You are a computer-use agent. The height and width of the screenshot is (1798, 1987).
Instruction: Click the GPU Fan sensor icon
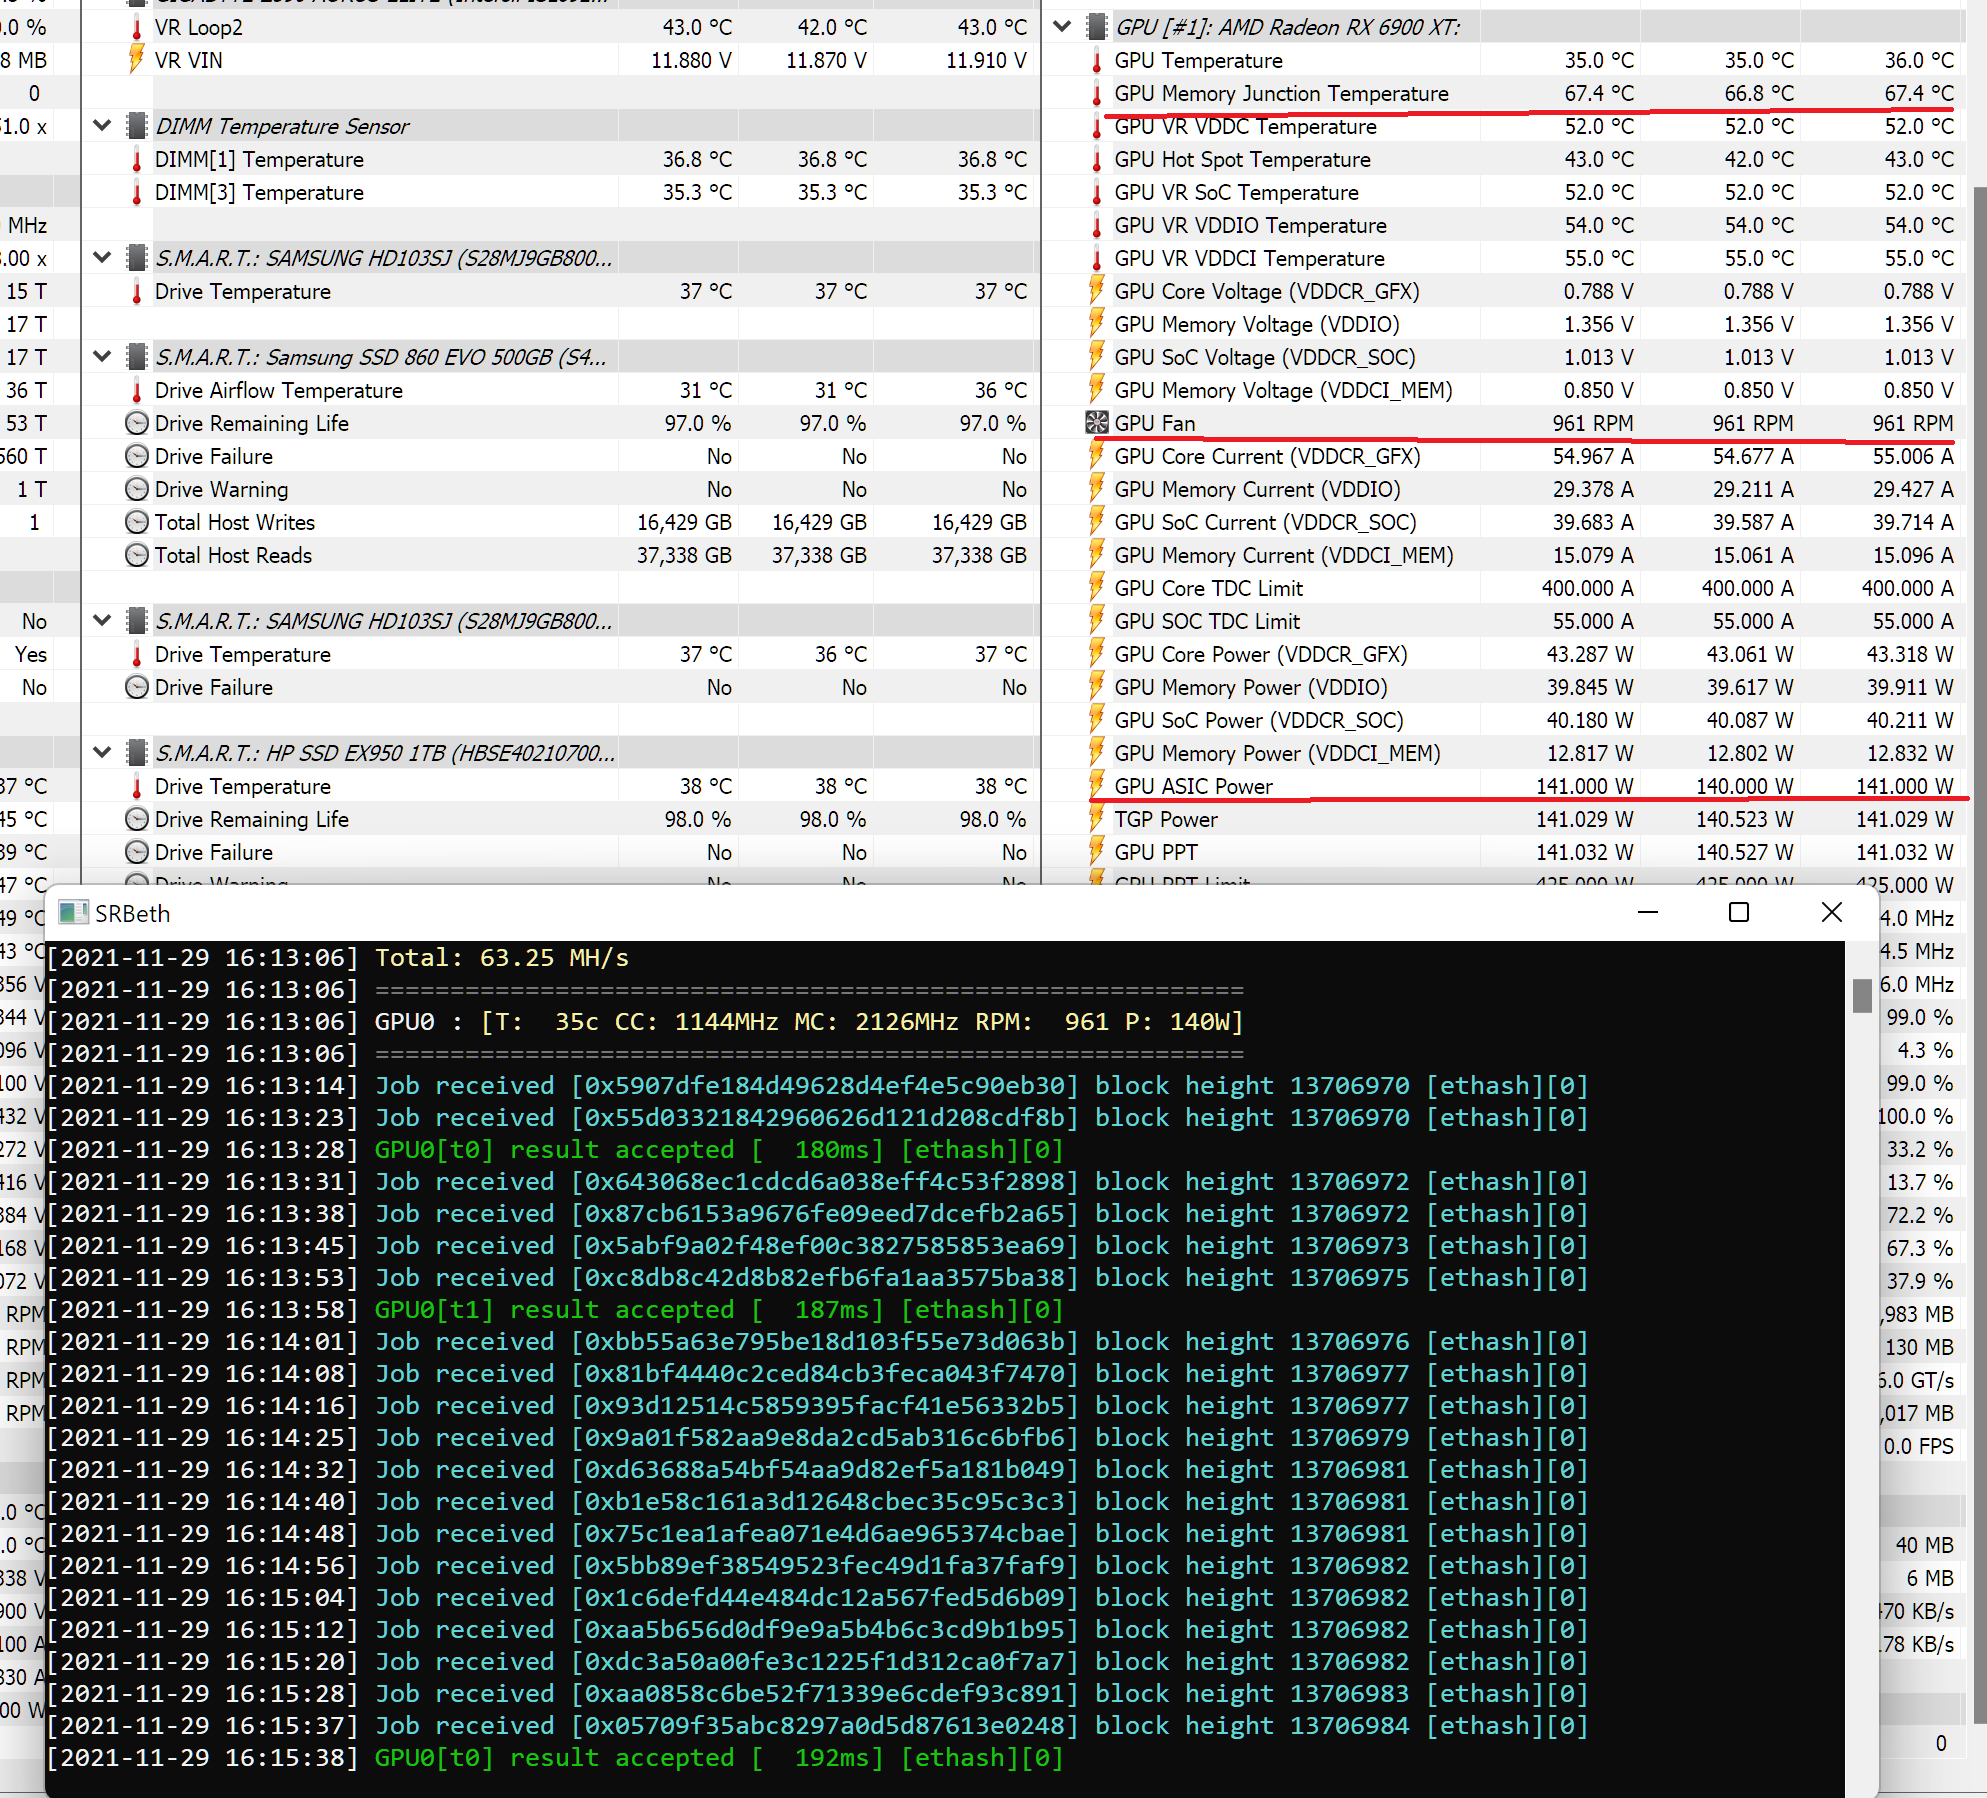click(1097, 423)
